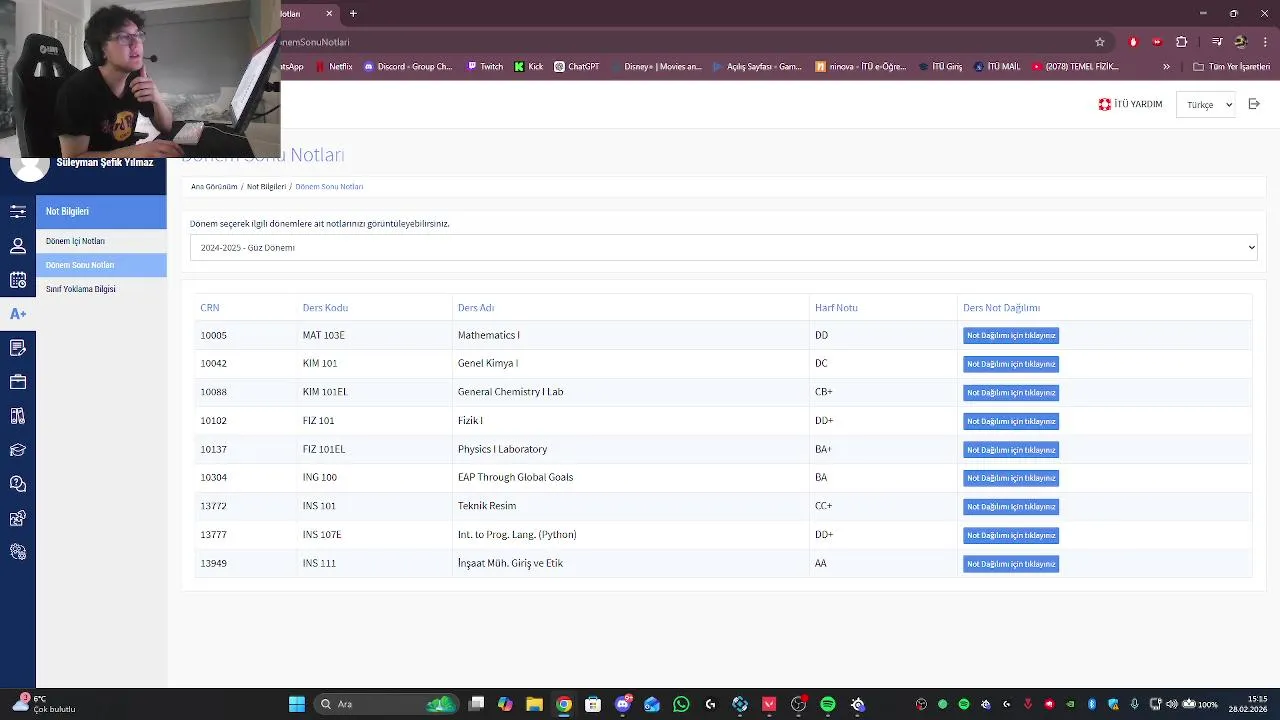Click the document edit icon in sidebar
The height and width of the screenshot is (720, 1280).
pyautogui.click(x=18, y=348)
